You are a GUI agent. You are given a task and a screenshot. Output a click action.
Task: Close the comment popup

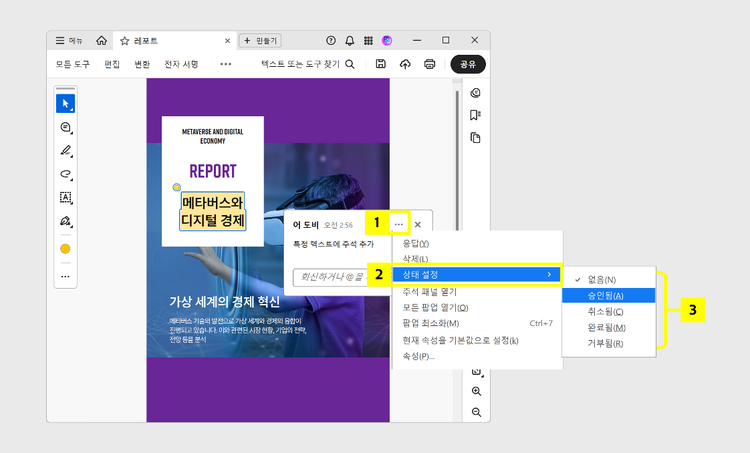418,224
